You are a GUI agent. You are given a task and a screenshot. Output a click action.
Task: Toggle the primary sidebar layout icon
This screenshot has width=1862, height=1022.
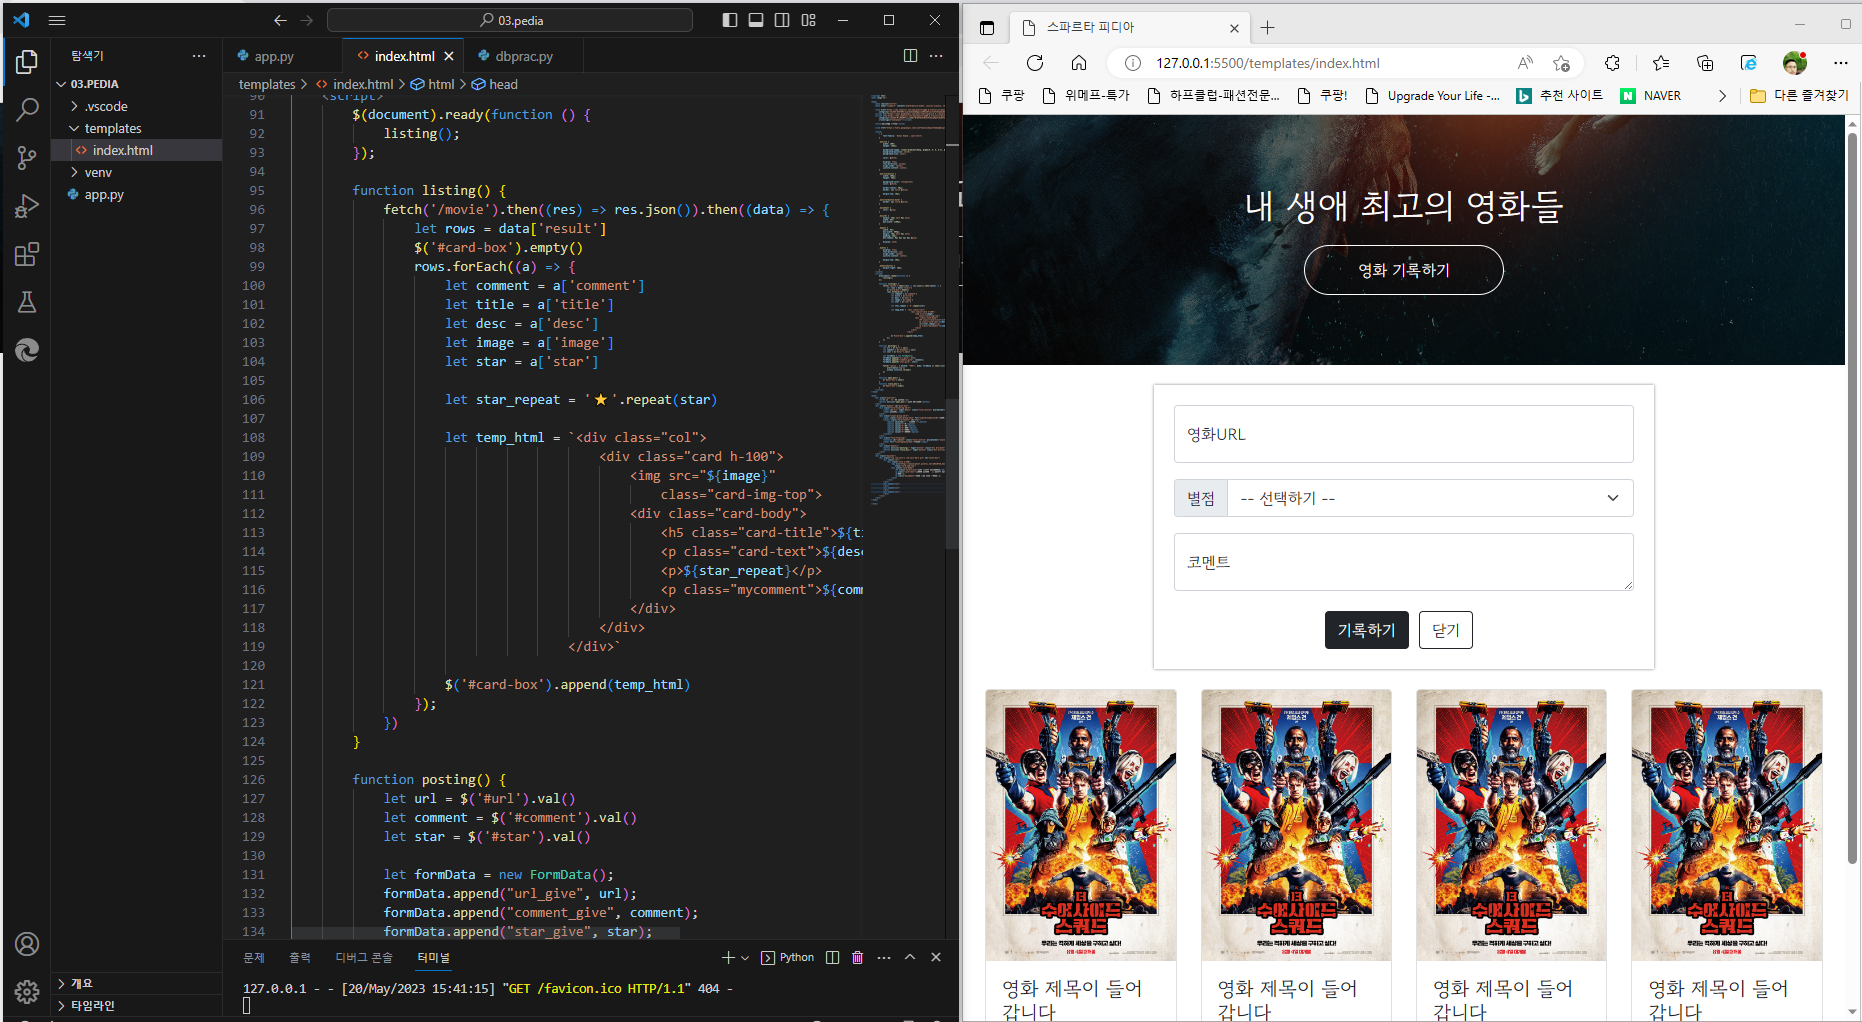pos(730,20)
